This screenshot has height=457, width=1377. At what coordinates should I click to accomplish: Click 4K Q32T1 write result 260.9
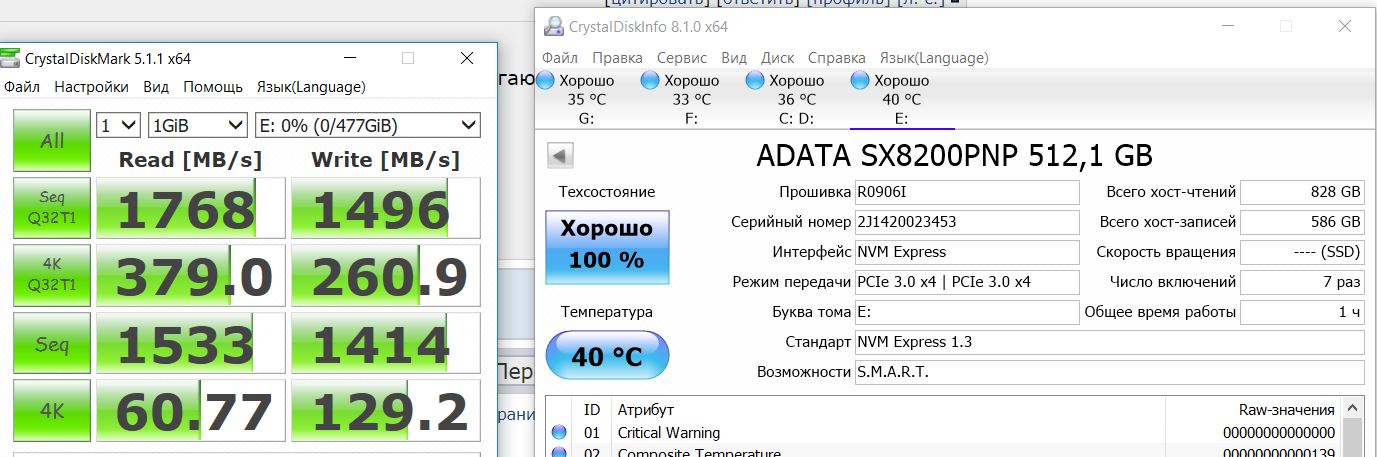[385, 276]
